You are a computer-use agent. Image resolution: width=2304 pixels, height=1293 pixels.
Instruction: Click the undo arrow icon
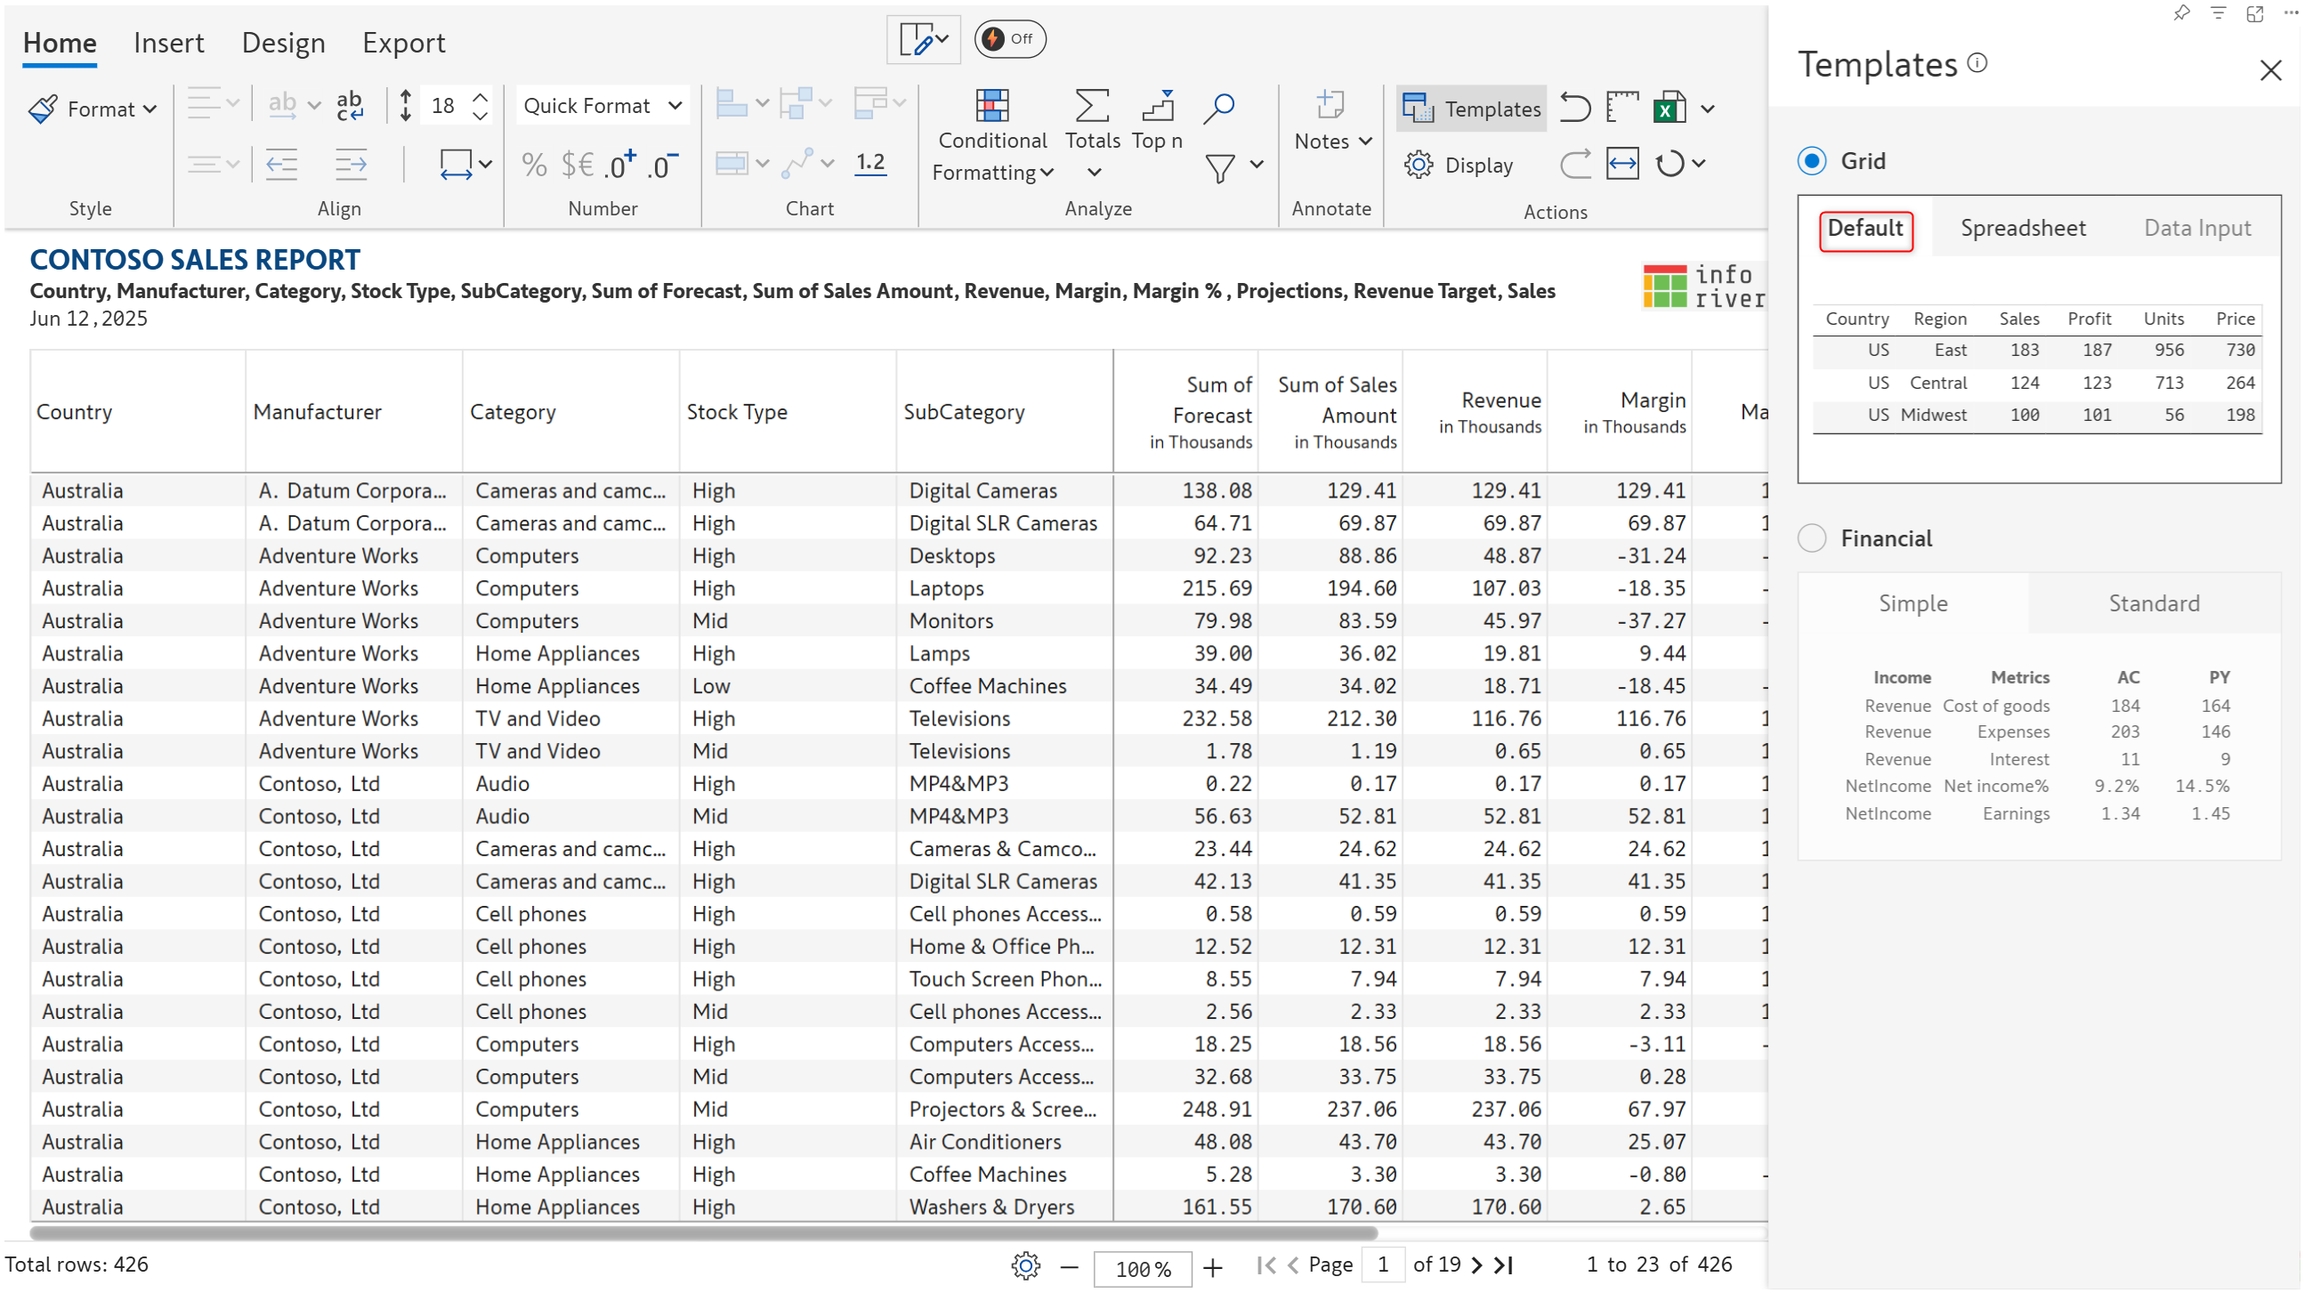(x=1575, y=108)
